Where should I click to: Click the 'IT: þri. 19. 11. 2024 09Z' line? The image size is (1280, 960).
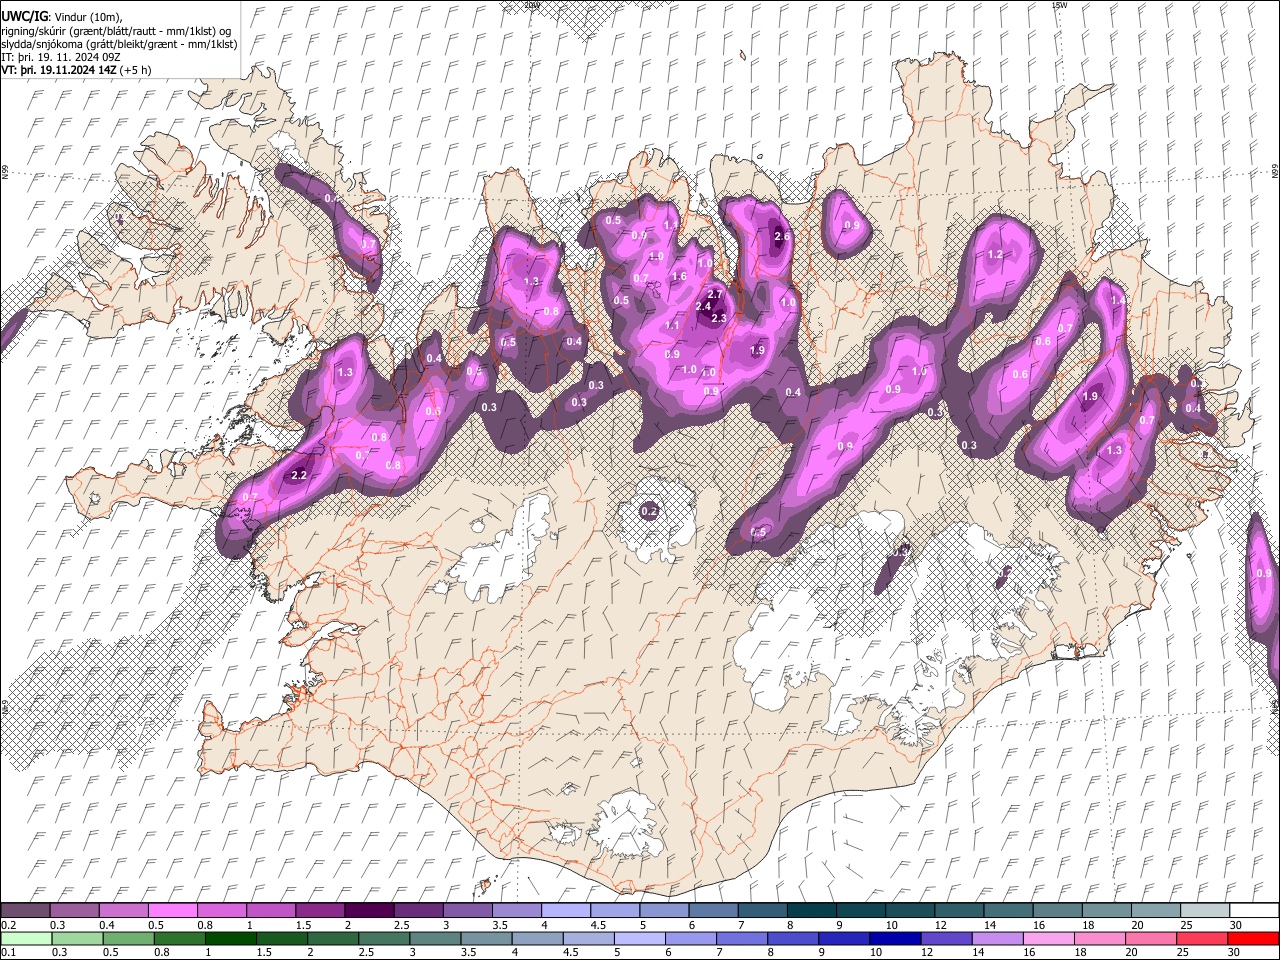(61, 57)
